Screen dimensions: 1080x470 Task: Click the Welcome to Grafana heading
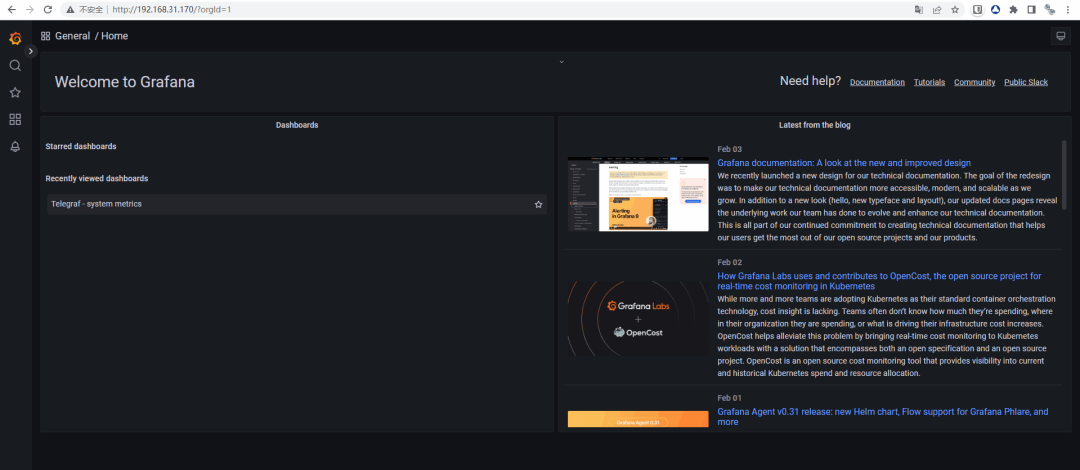[125, 82]
